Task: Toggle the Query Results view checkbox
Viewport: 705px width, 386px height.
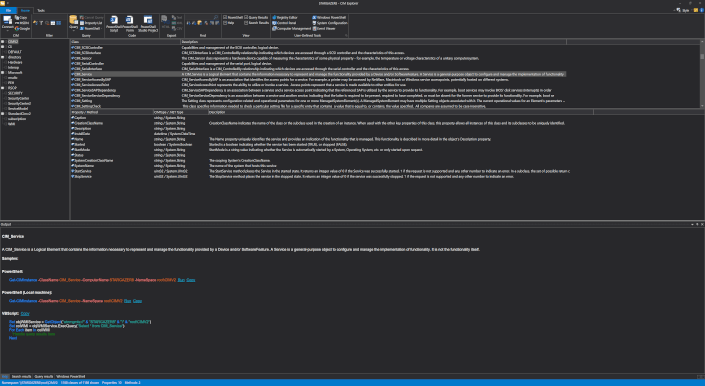Action: coord(246,18)
